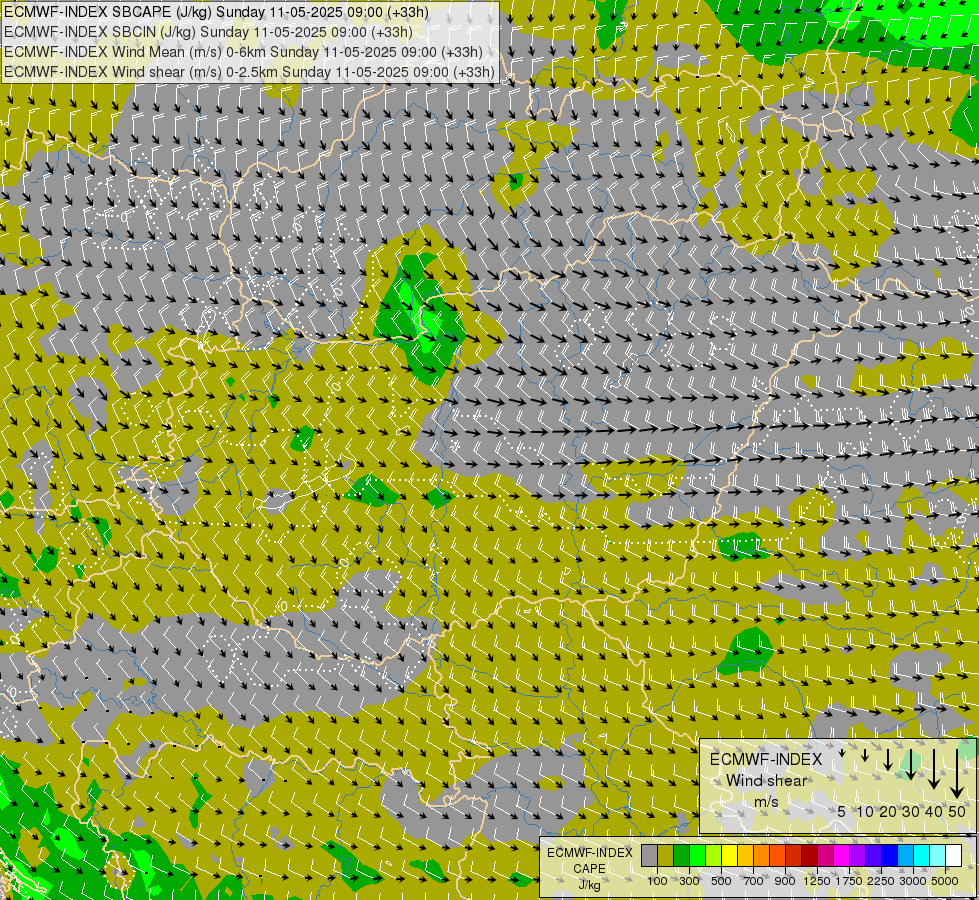The image size is (979, 900).
Task: Click the 5000 label on the CAPE scale
Action: 945,881
